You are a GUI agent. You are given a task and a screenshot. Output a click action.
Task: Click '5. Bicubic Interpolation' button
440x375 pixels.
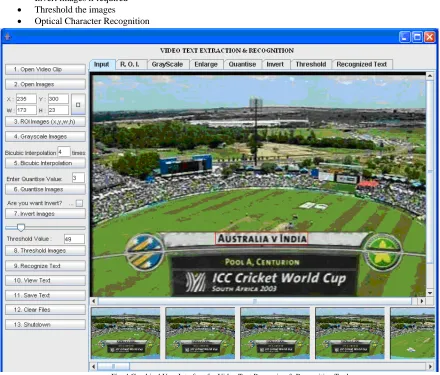[x=45, y=163]
